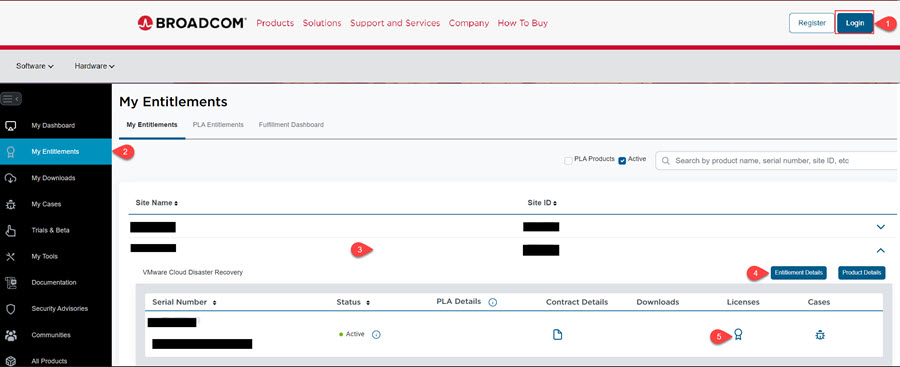The image size is (900, 367).
Task: Click the Contract Details column header
Action: pos(577,302)
